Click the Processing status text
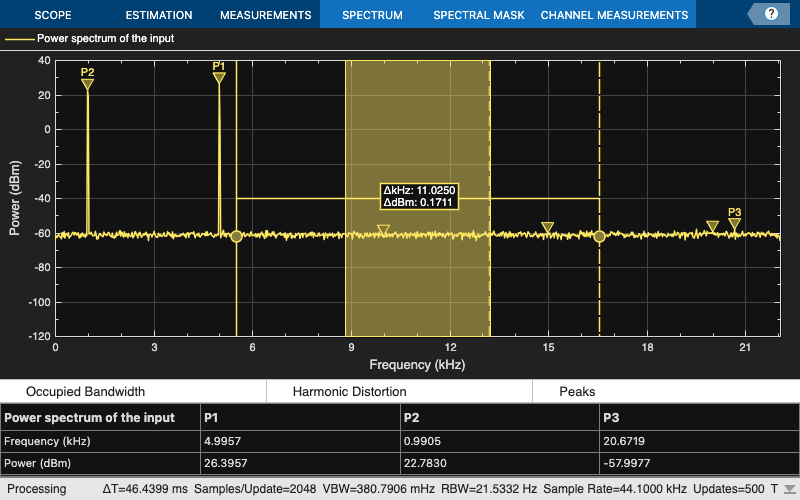Image resolution: width=800 pixels, height=500 pixels. tap(36, 489)
